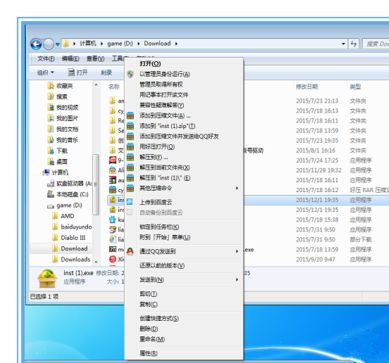The width and height of the screenshot is (389, 363).
Task: Expand the arrow after game (D:) in breadcrumb
Action: point(138,44)
